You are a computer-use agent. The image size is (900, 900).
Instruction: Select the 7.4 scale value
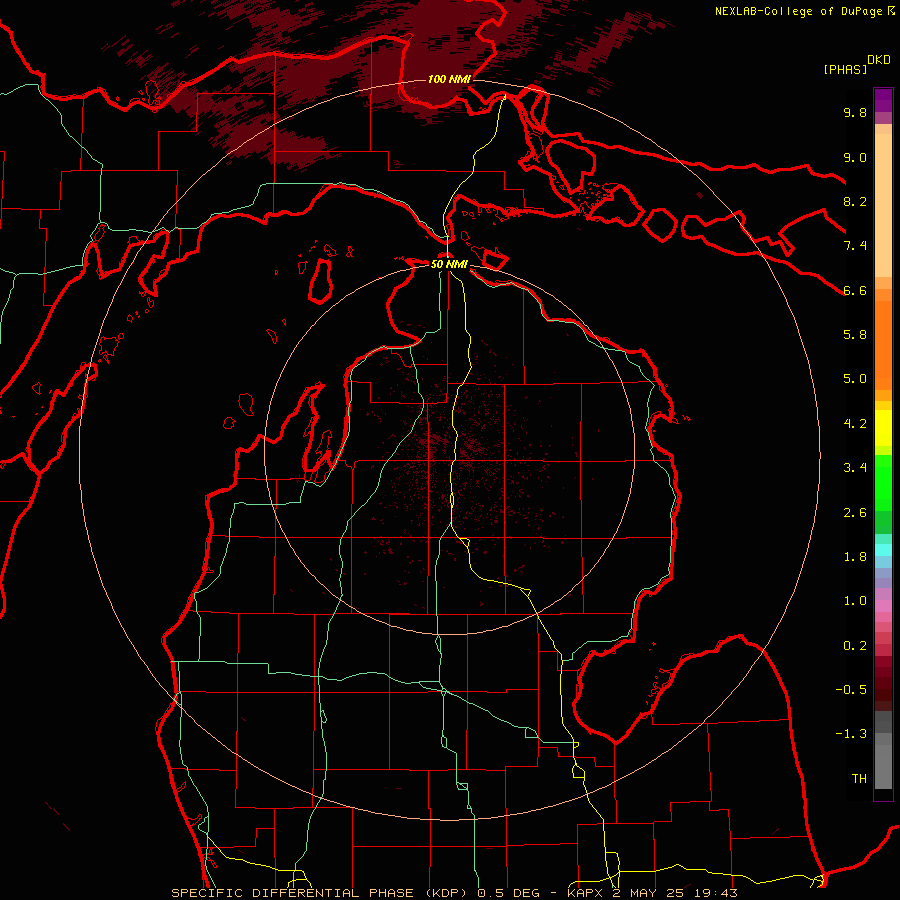(855, 246)
